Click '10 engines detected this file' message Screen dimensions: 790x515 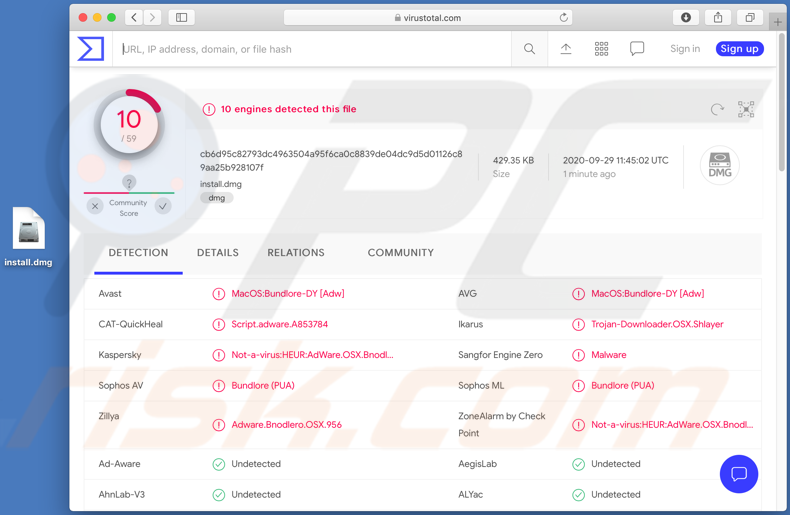[288, 109]
